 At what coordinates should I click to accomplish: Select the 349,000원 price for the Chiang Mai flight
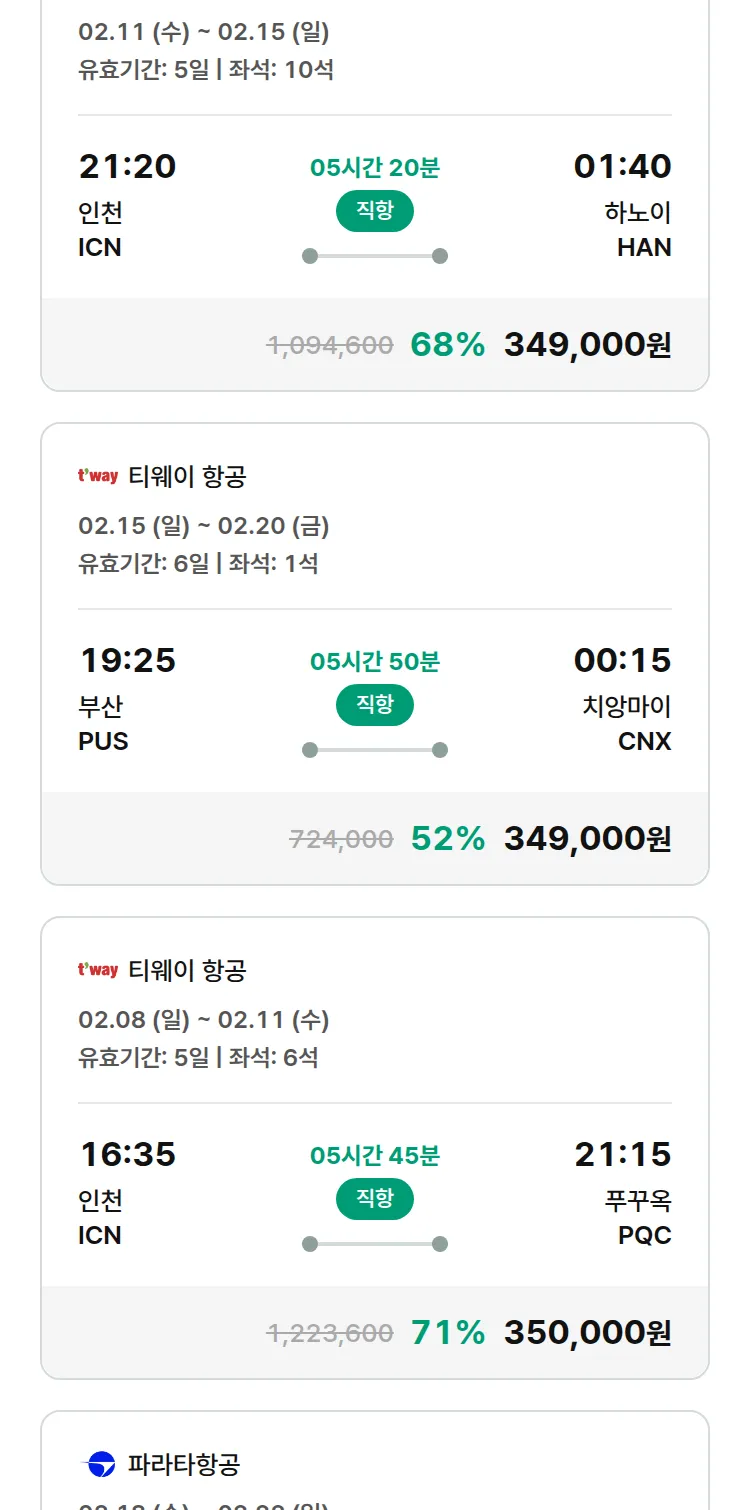coord(587,839)
